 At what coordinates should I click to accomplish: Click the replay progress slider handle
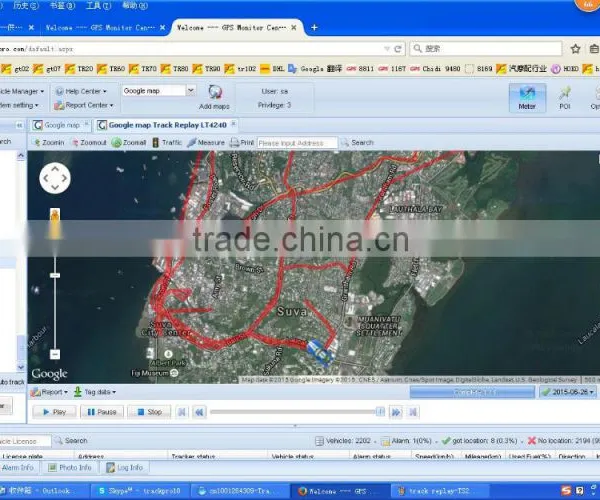tap(380, 412)
